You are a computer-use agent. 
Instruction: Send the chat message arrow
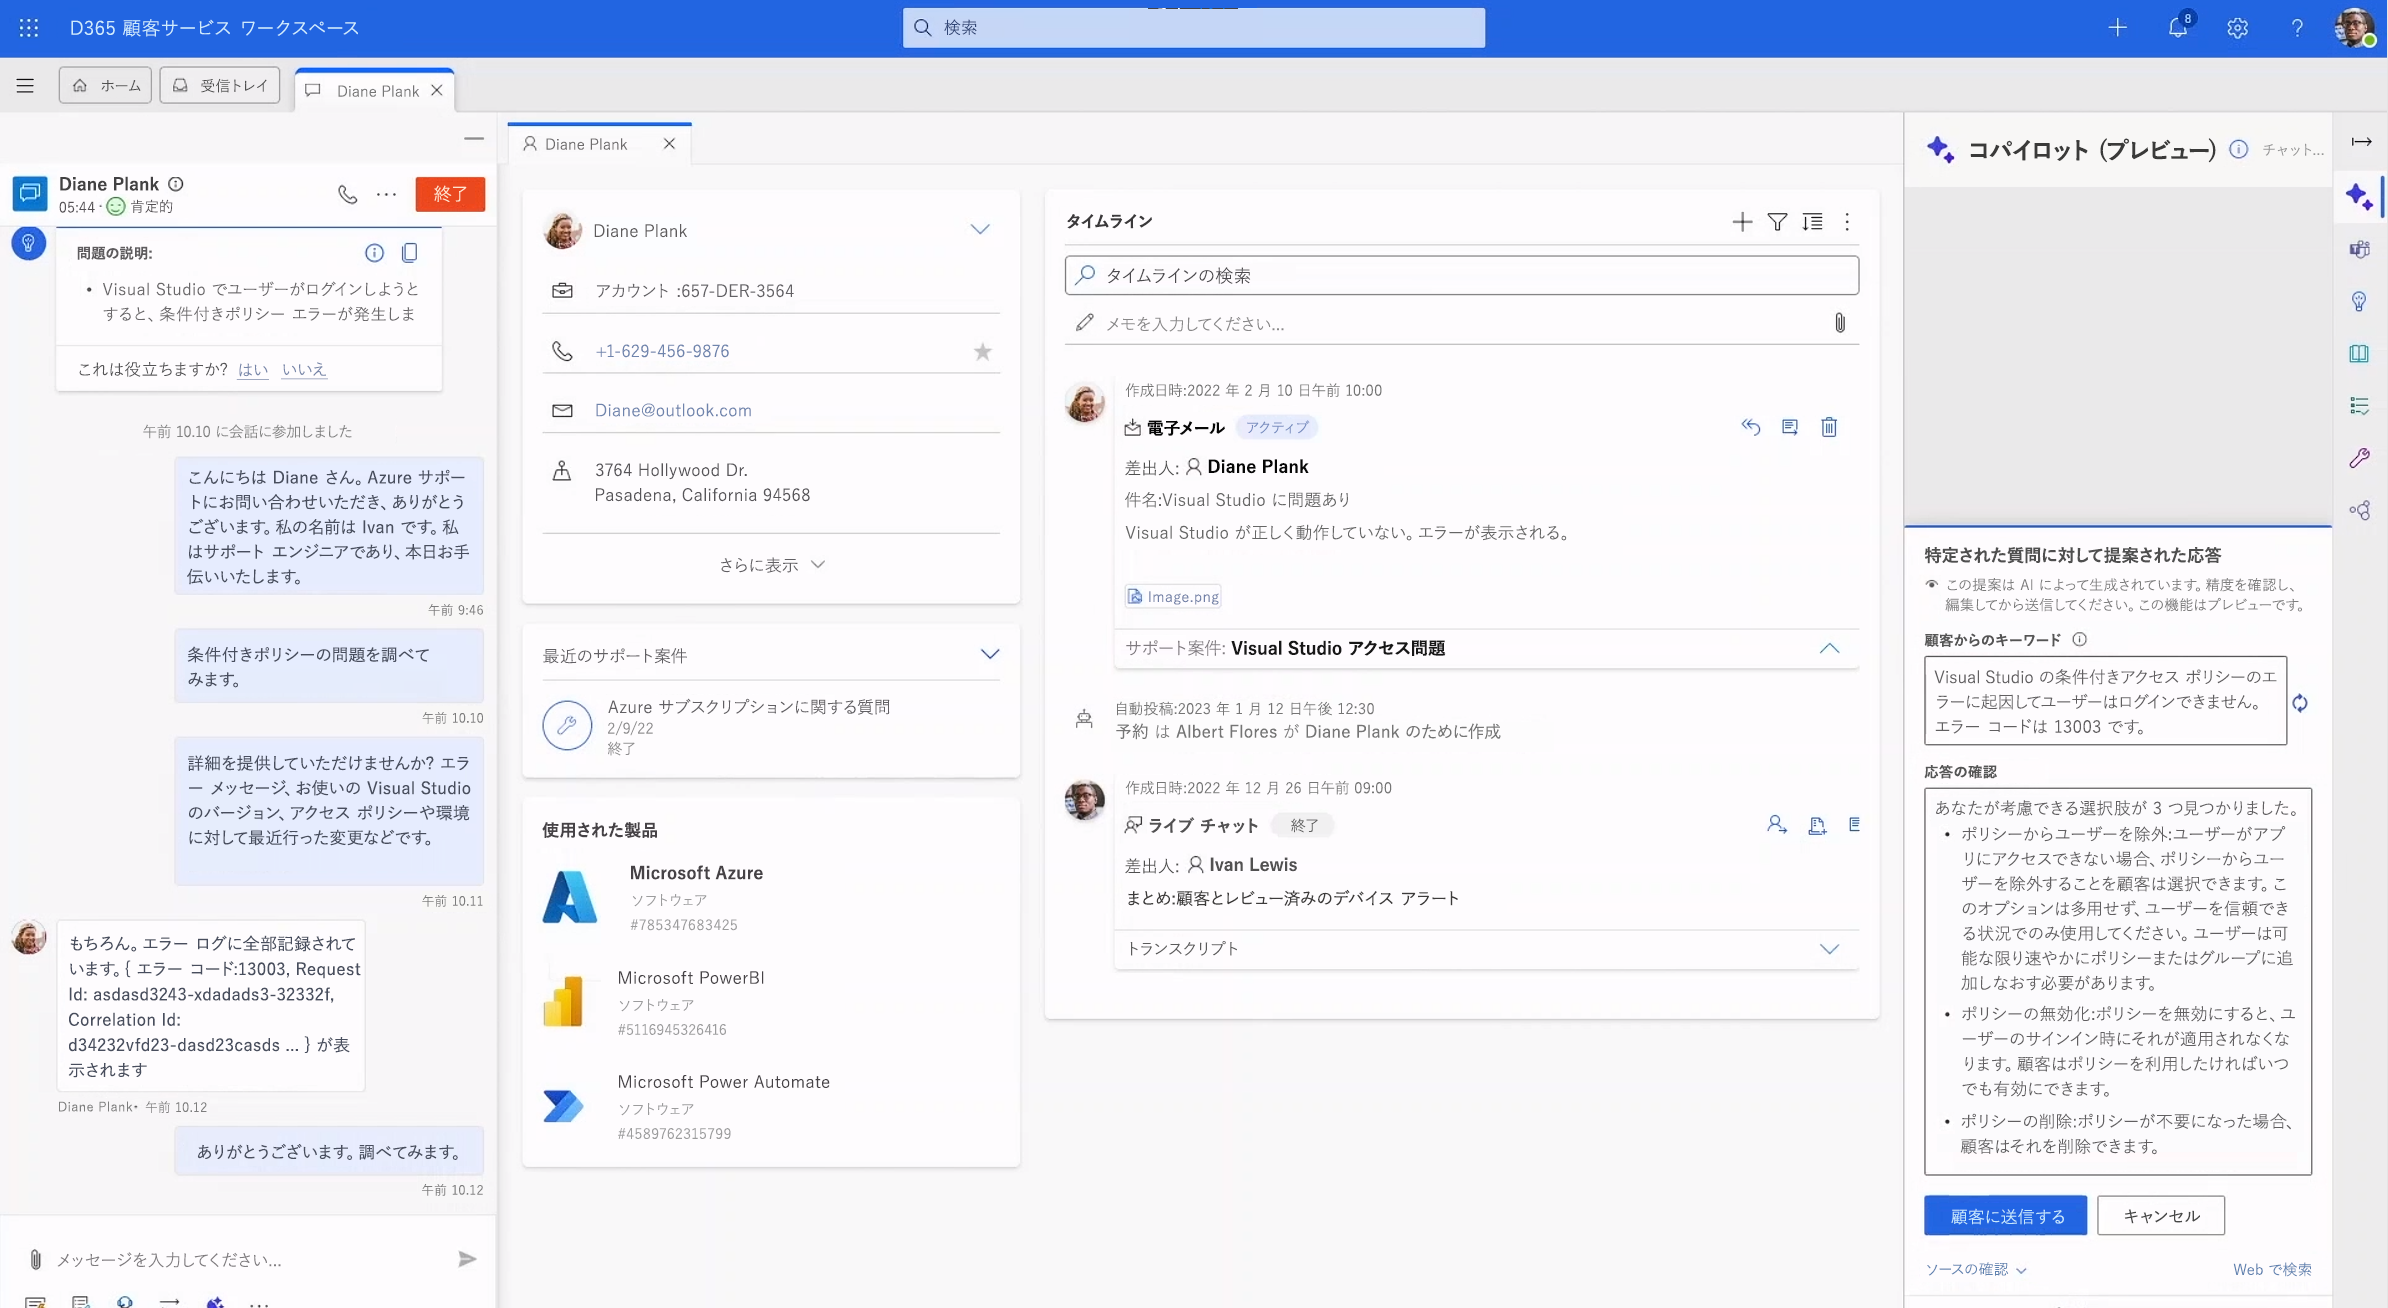click(467, 1259)
